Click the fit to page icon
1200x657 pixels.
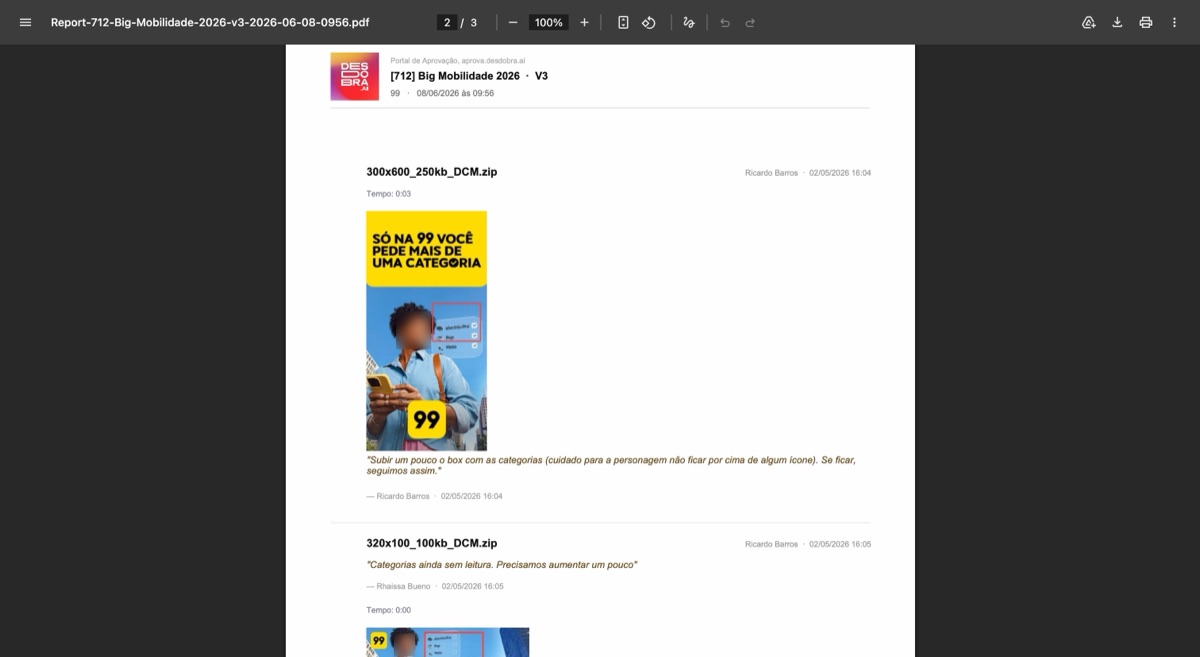[623, 22]
